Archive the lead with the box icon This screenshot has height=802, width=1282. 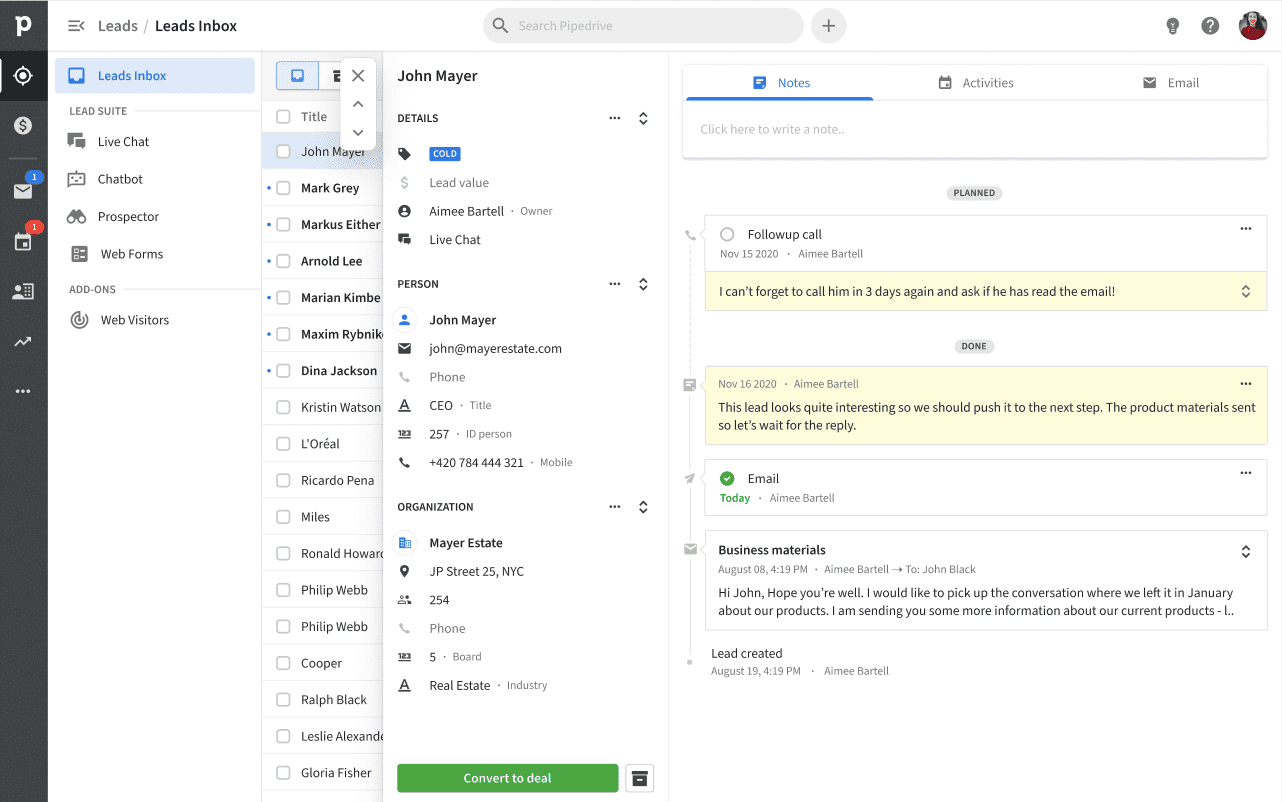click(x=640, y=778)
